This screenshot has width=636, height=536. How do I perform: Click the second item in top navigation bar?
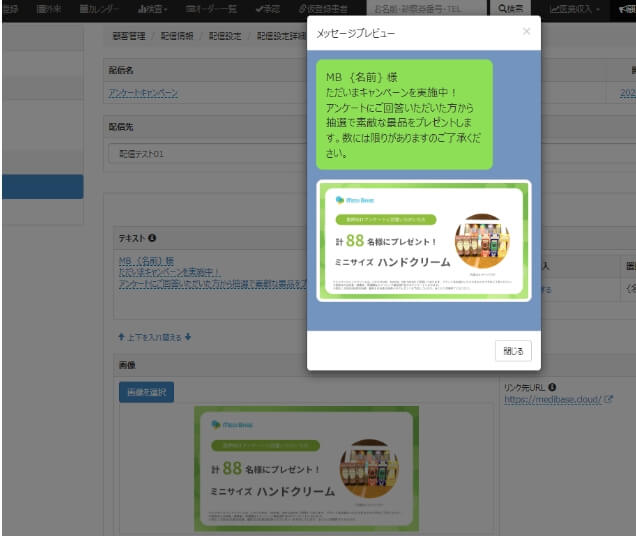[x=48, y=9]
